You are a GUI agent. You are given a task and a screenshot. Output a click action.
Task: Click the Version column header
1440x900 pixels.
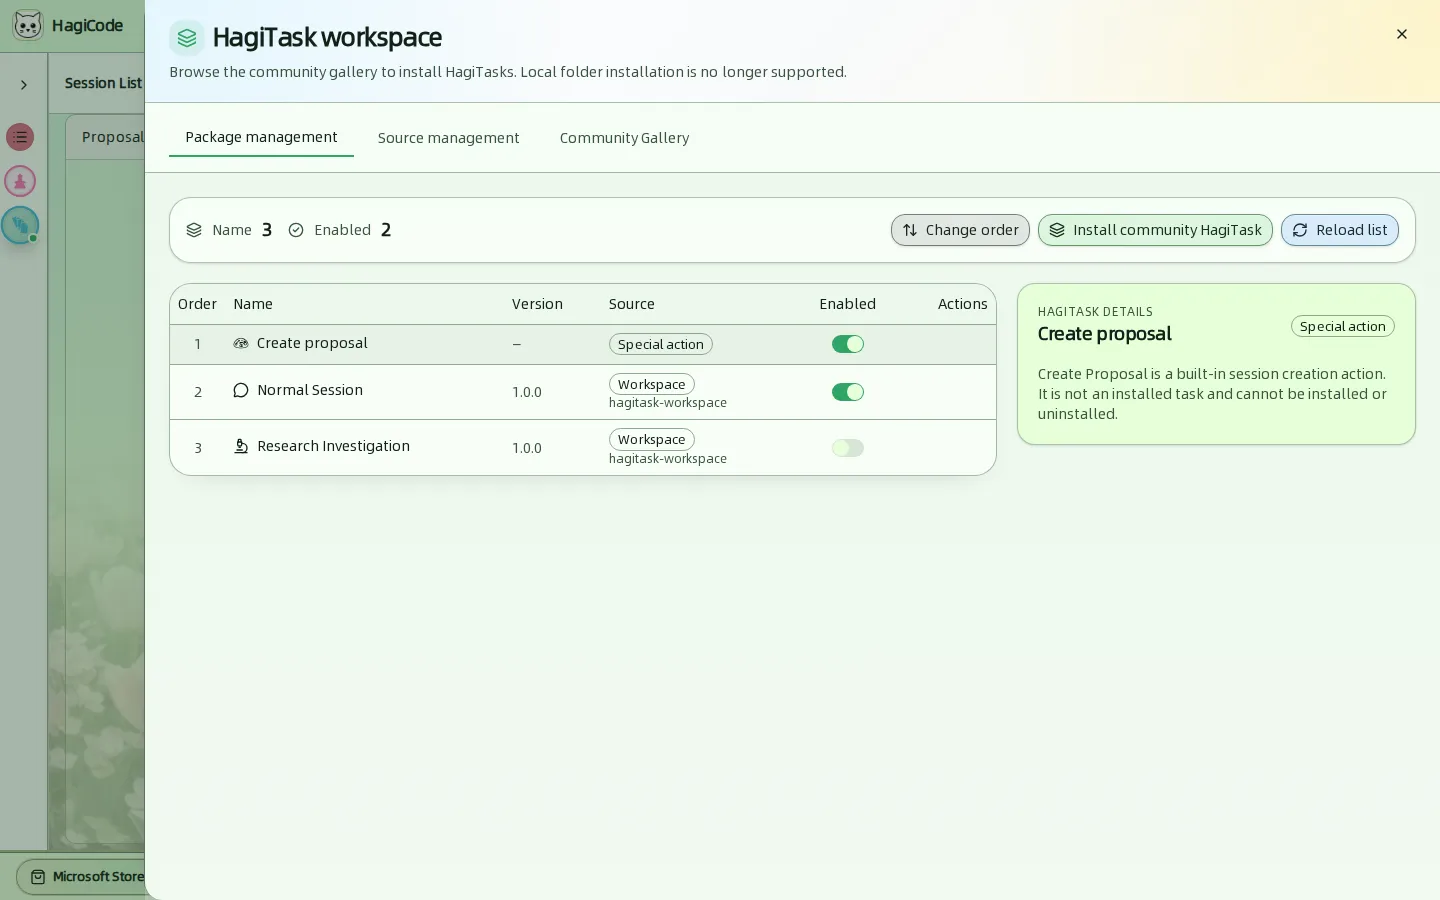tap(537, 304)
